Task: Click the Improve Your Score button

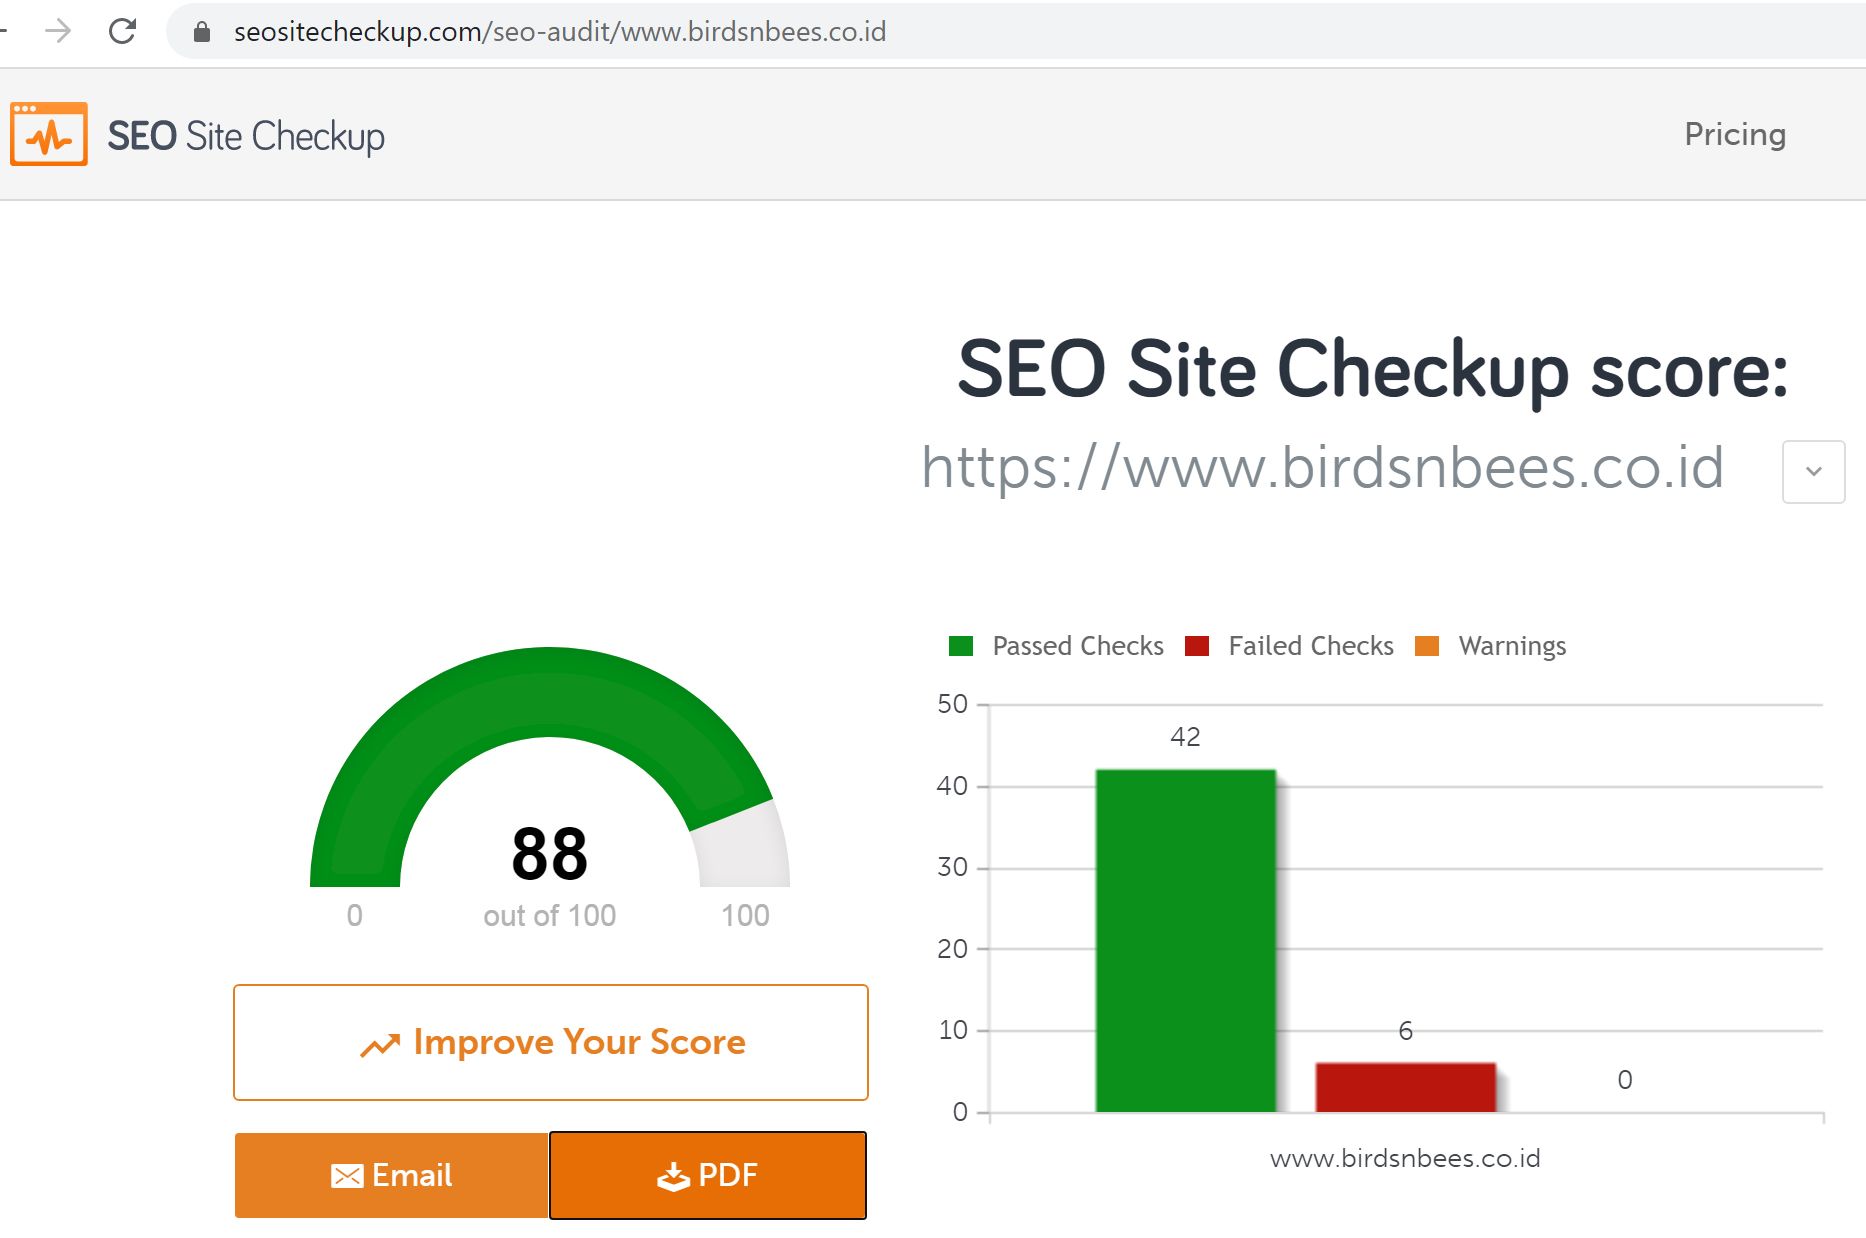Action: [x=551, y=1043]
